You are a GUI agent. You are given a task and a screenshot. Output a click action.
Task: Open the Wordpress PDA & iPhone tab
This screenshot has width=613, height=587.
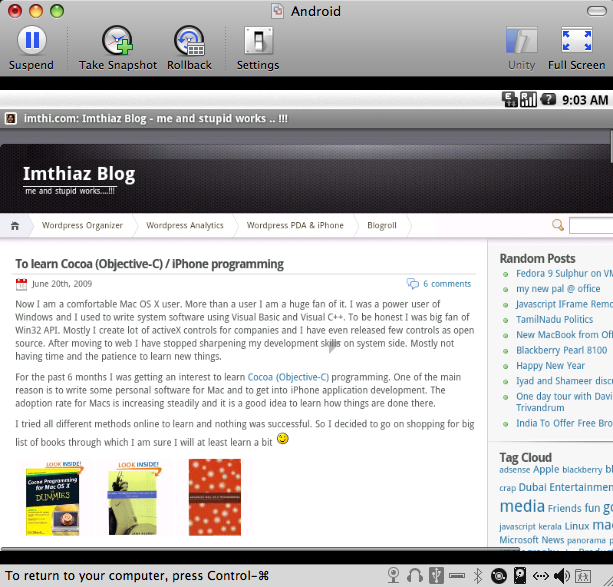pos(295,225)
